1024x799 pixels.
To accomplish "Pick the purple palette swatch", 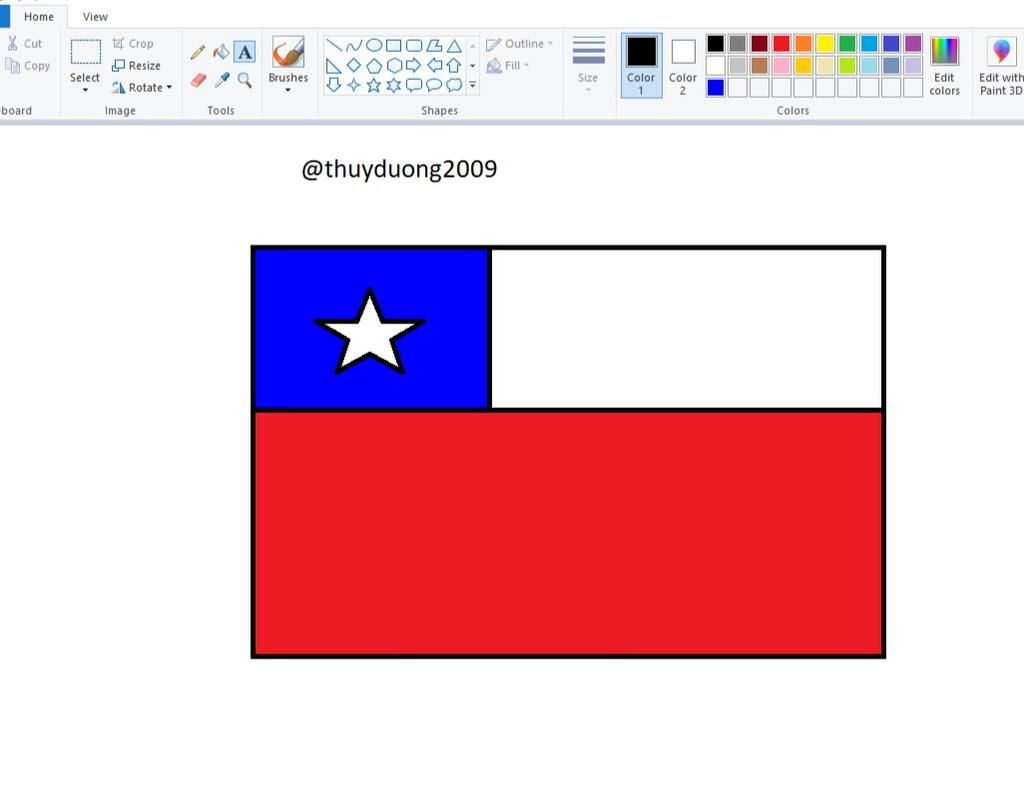I will [x=914, y=44].
